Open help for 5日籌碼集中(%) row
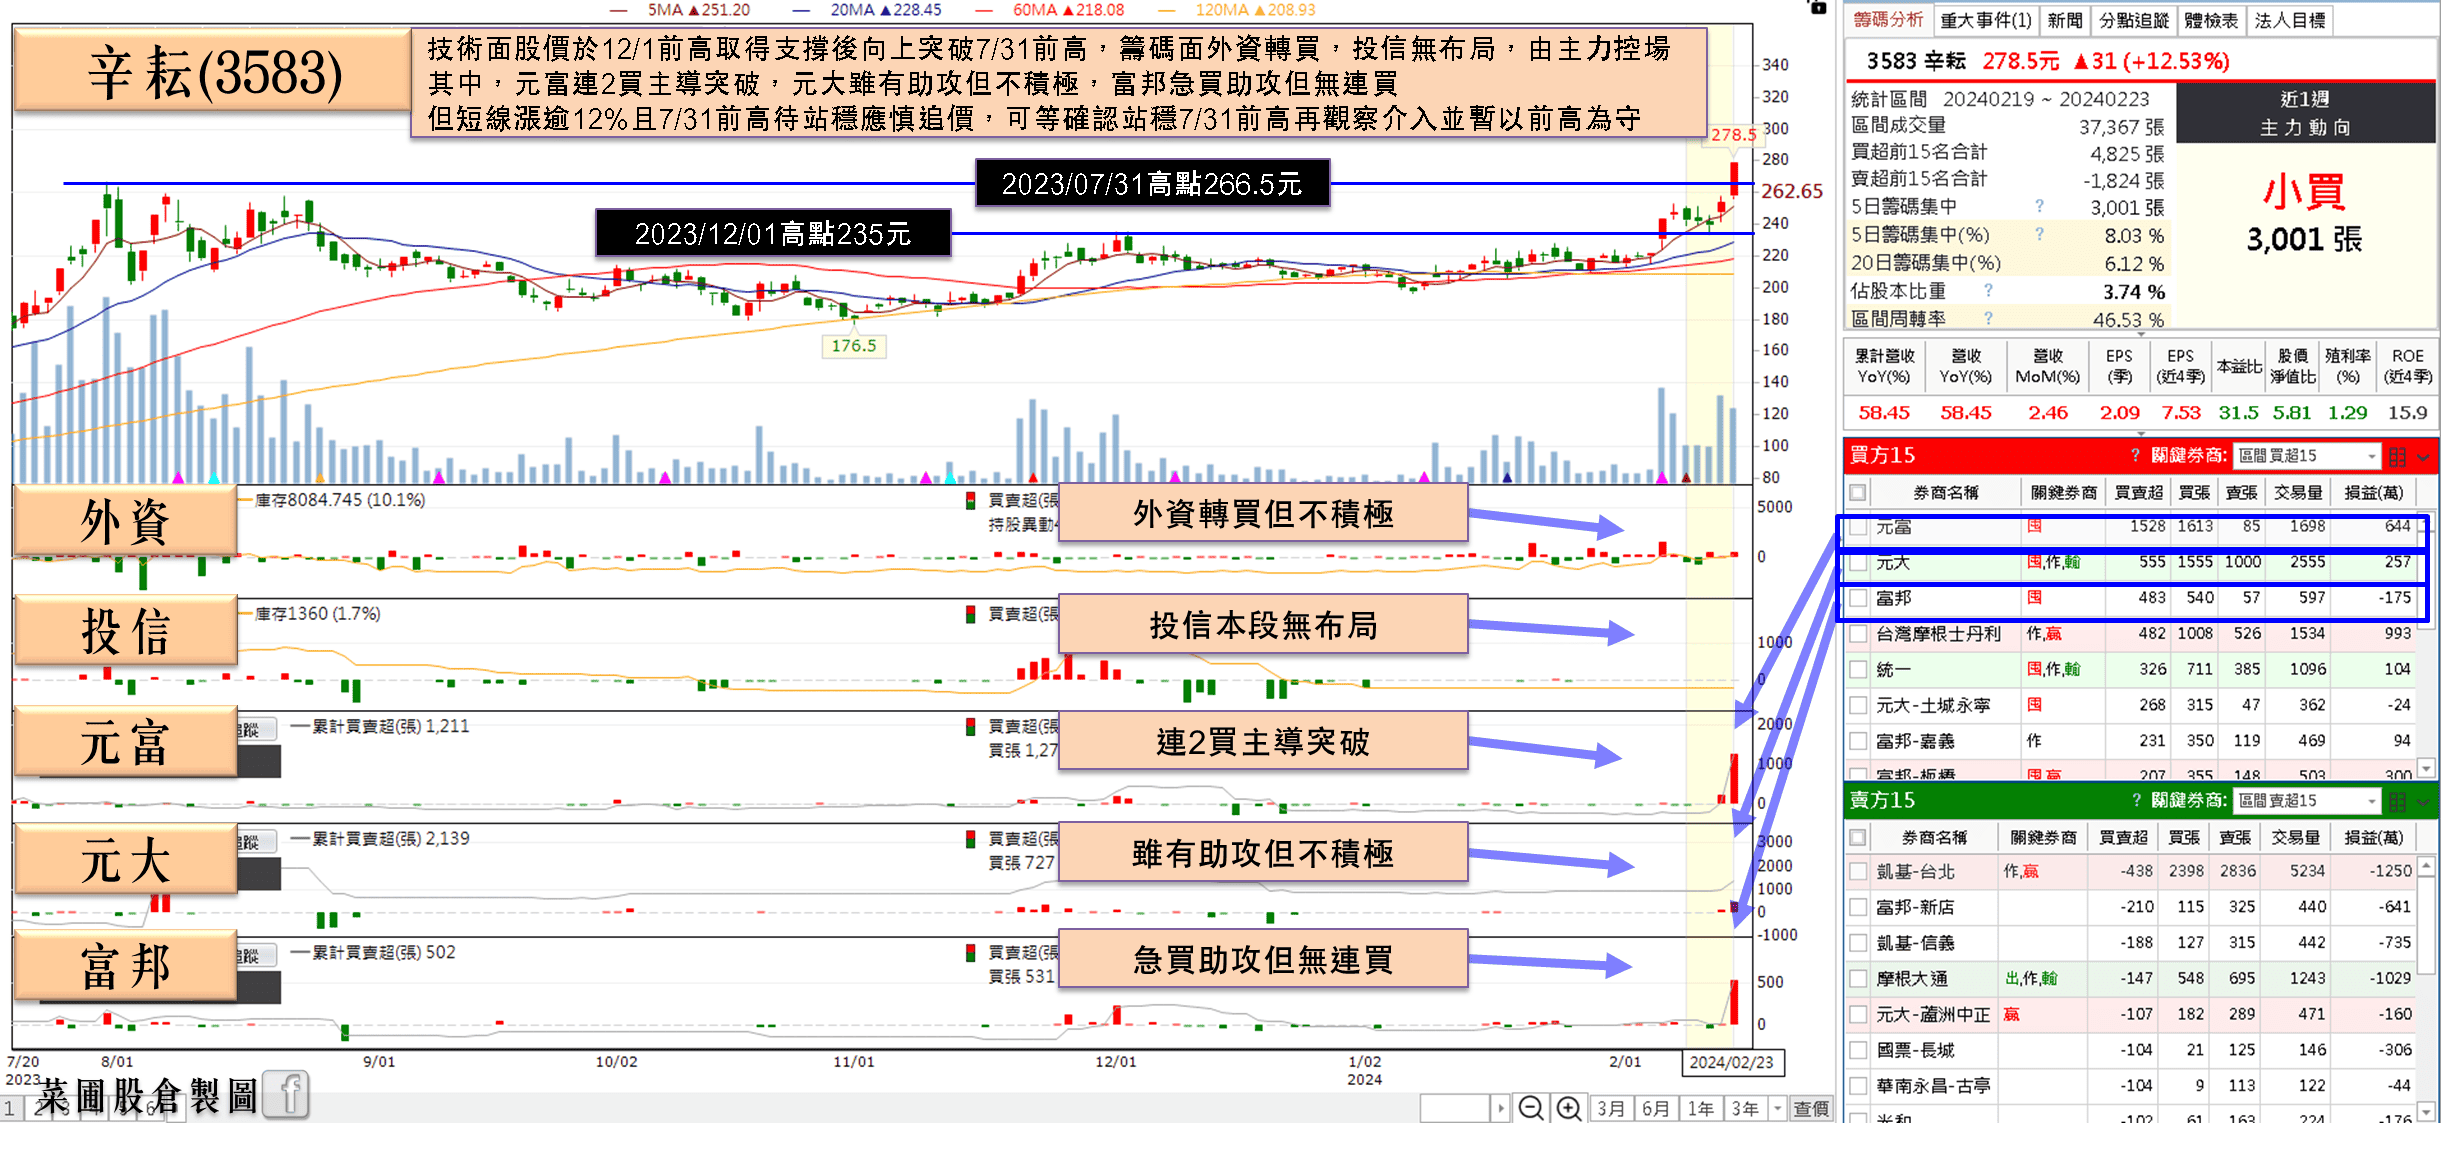The width and height of the screenshot is (2441, 1149). [x=2039, y=235]
